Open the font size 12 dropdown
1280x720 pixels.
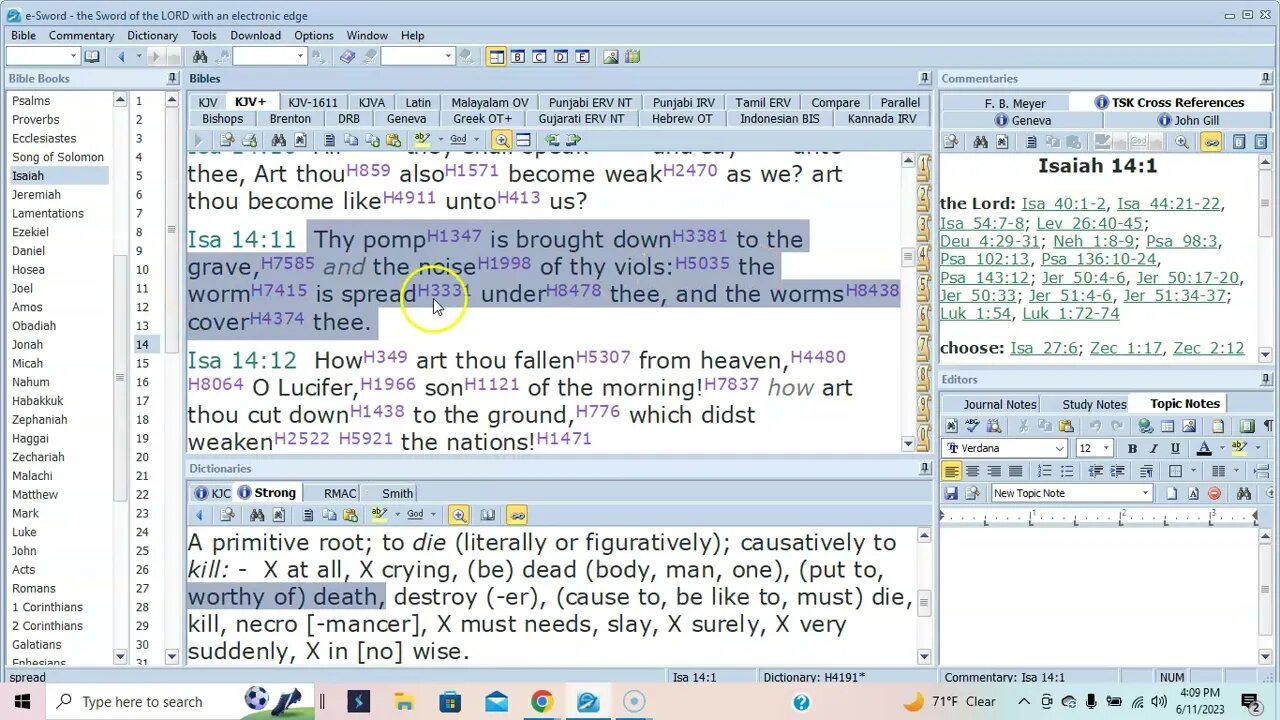1106,448
